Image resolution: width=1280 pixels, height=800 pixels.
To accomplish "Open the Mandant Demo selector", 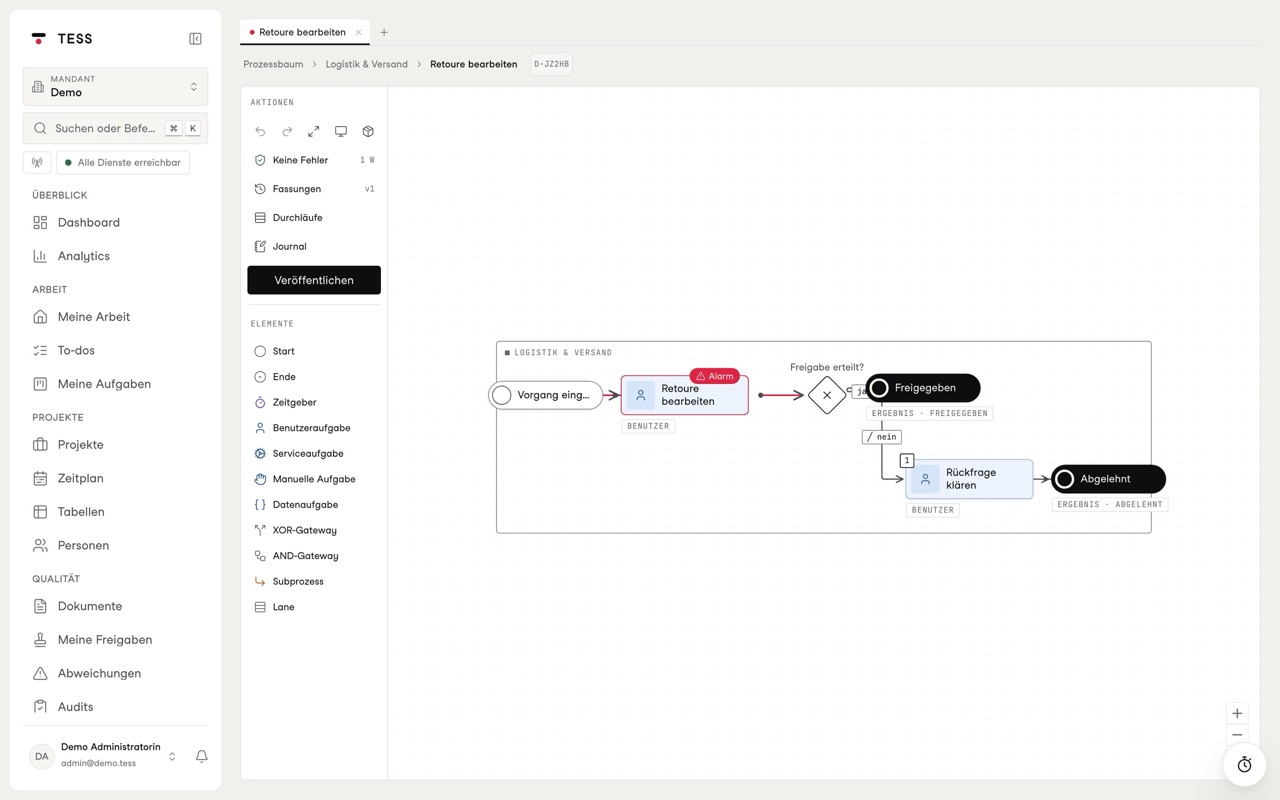I will (x=115, y=87).
